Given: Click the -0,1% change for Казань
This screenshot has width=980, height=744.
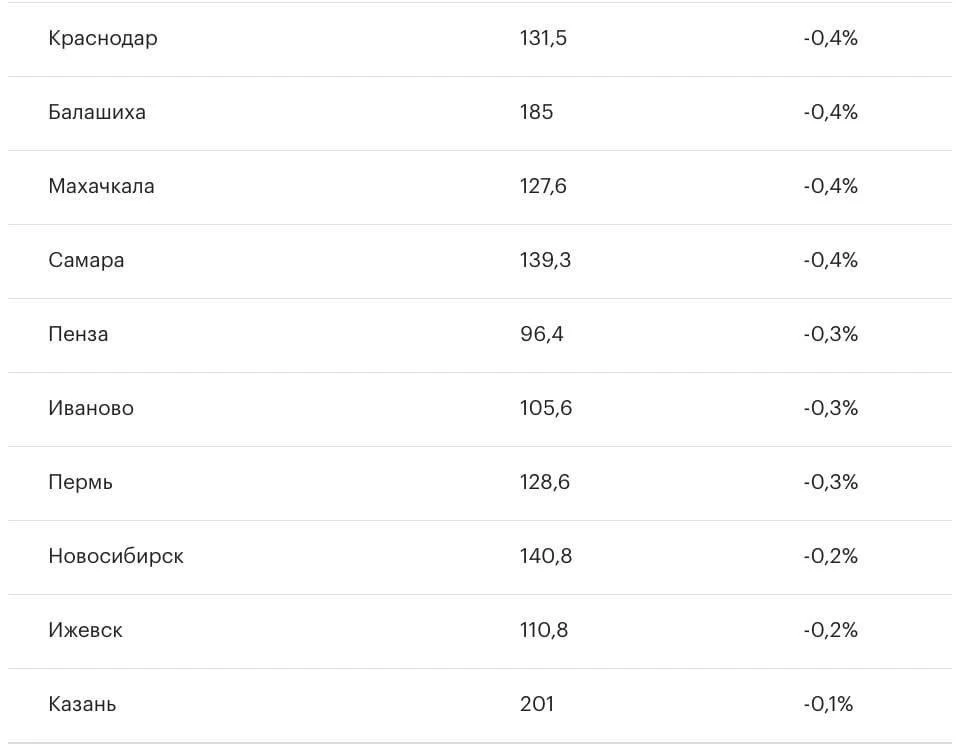Looking at the screenshot, I should (x=828, y=704).
